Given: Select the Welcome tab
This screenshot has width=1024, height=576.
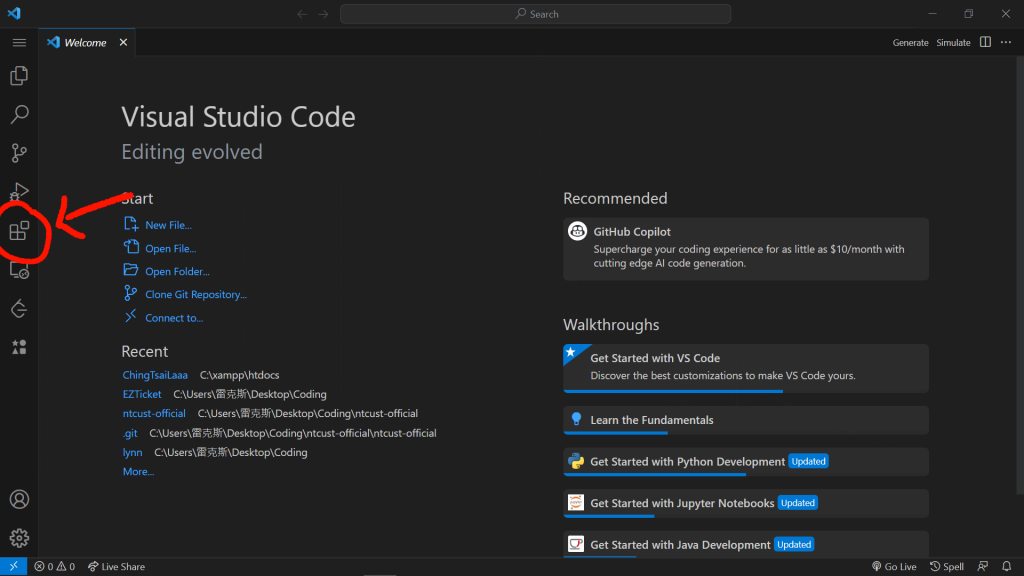Looking at the screenshot, I should point(84,43).
